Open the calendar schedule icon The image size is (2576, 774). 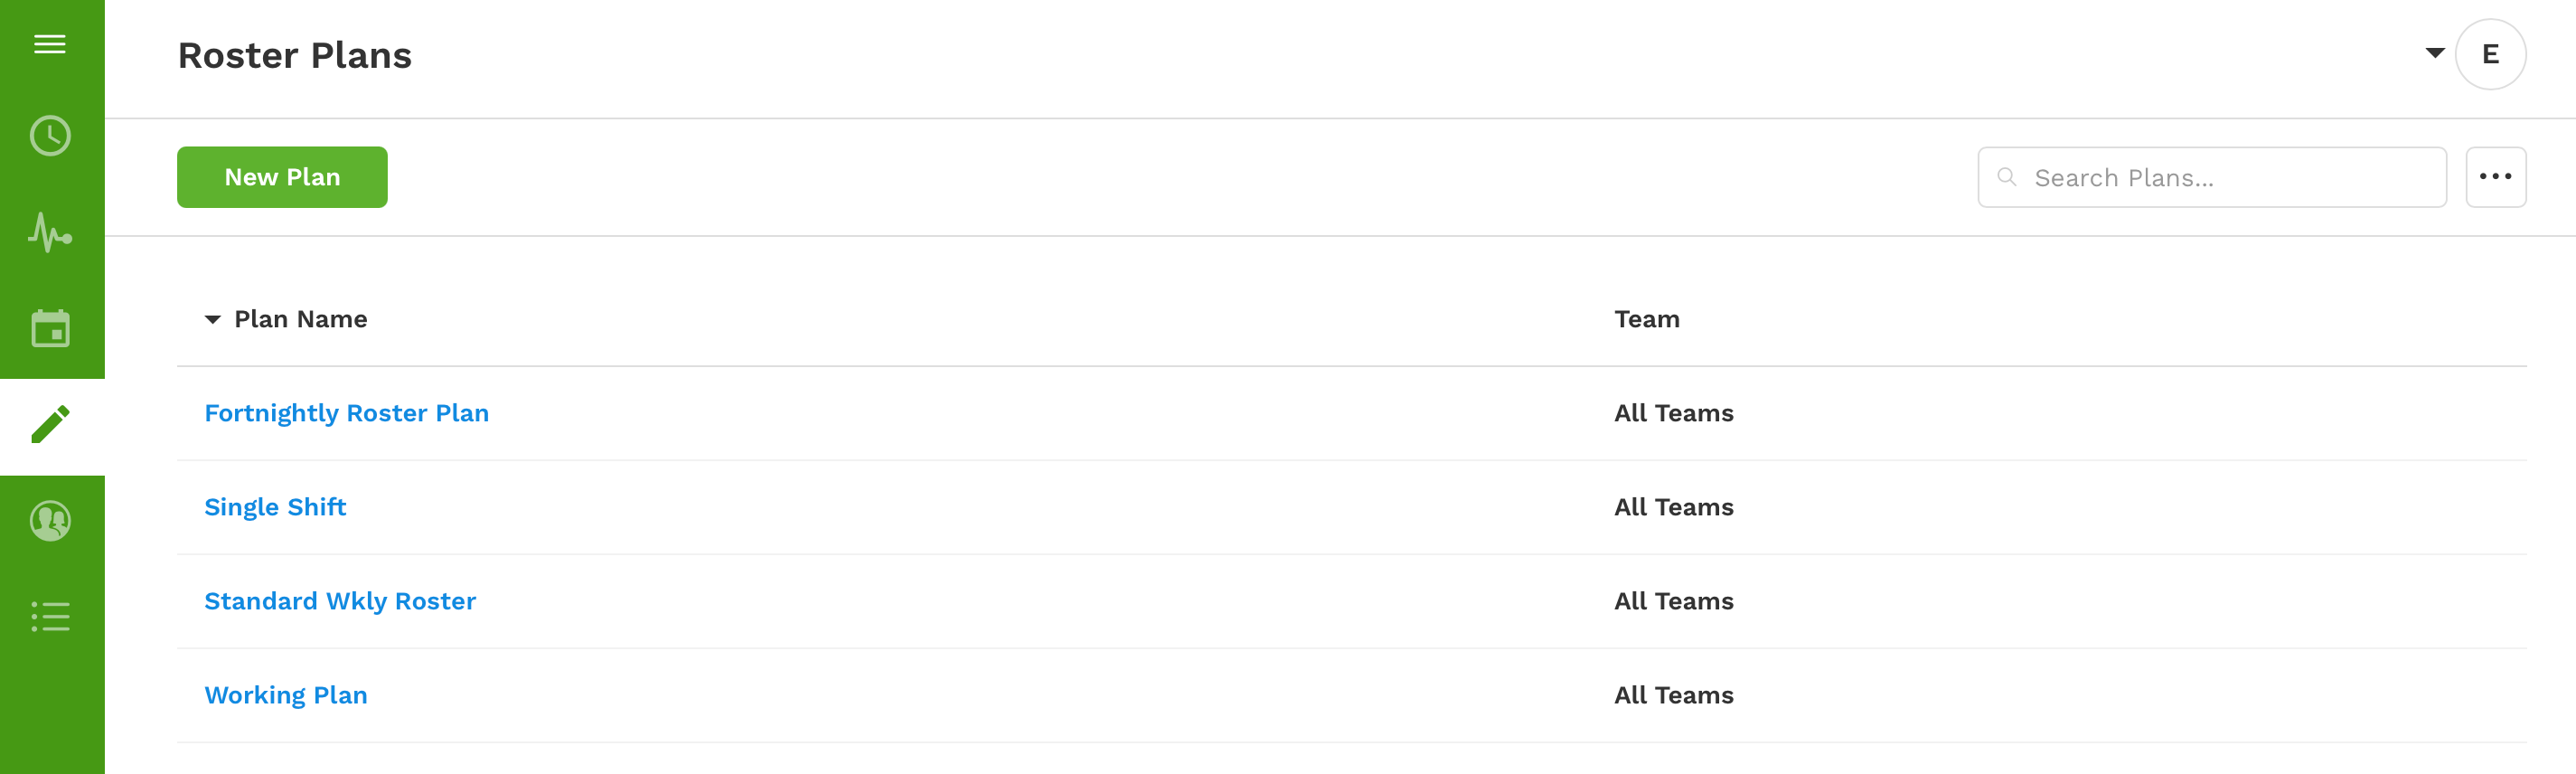tap(50, 328)
